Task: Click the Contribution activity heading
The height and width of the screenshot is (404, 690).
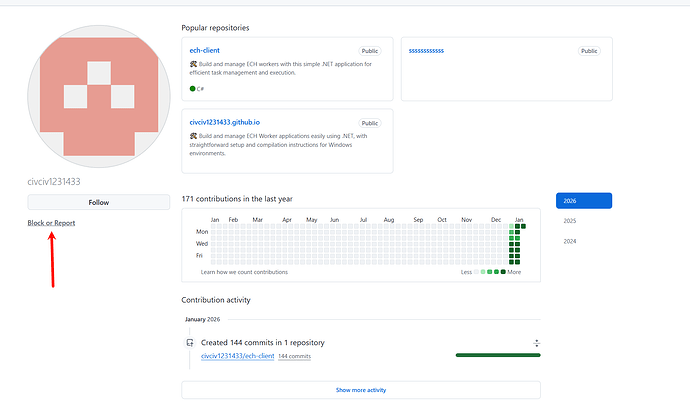Action: coord(216,300)
